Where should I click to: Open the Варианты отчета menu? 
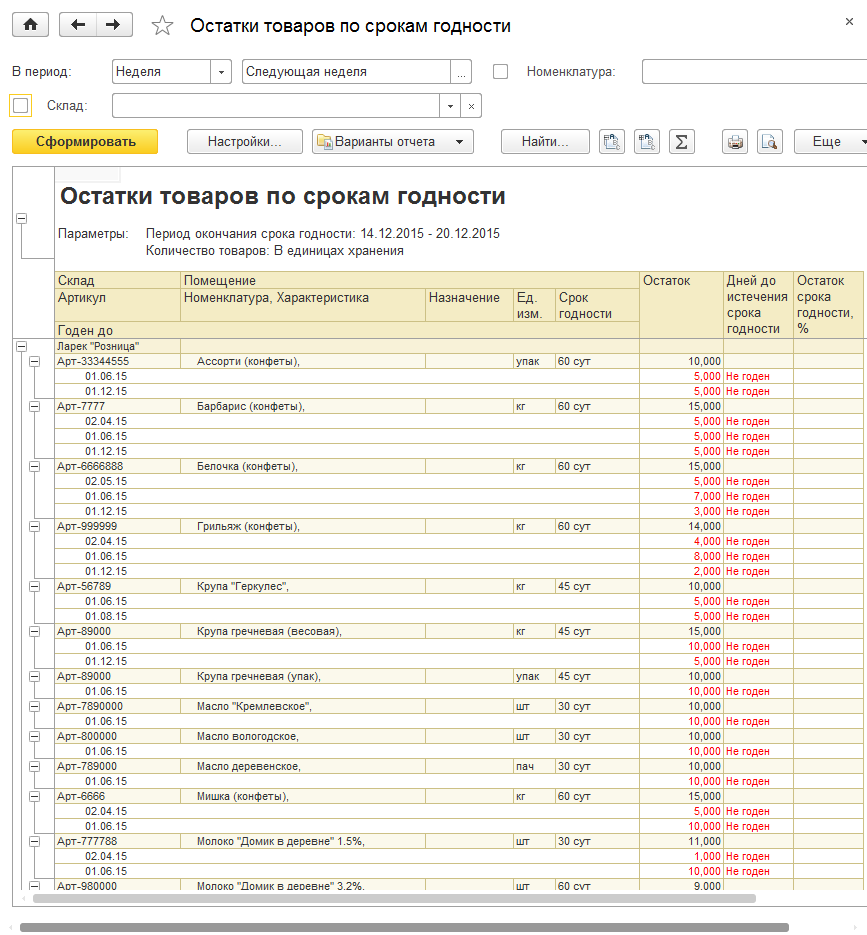[392, 142]
